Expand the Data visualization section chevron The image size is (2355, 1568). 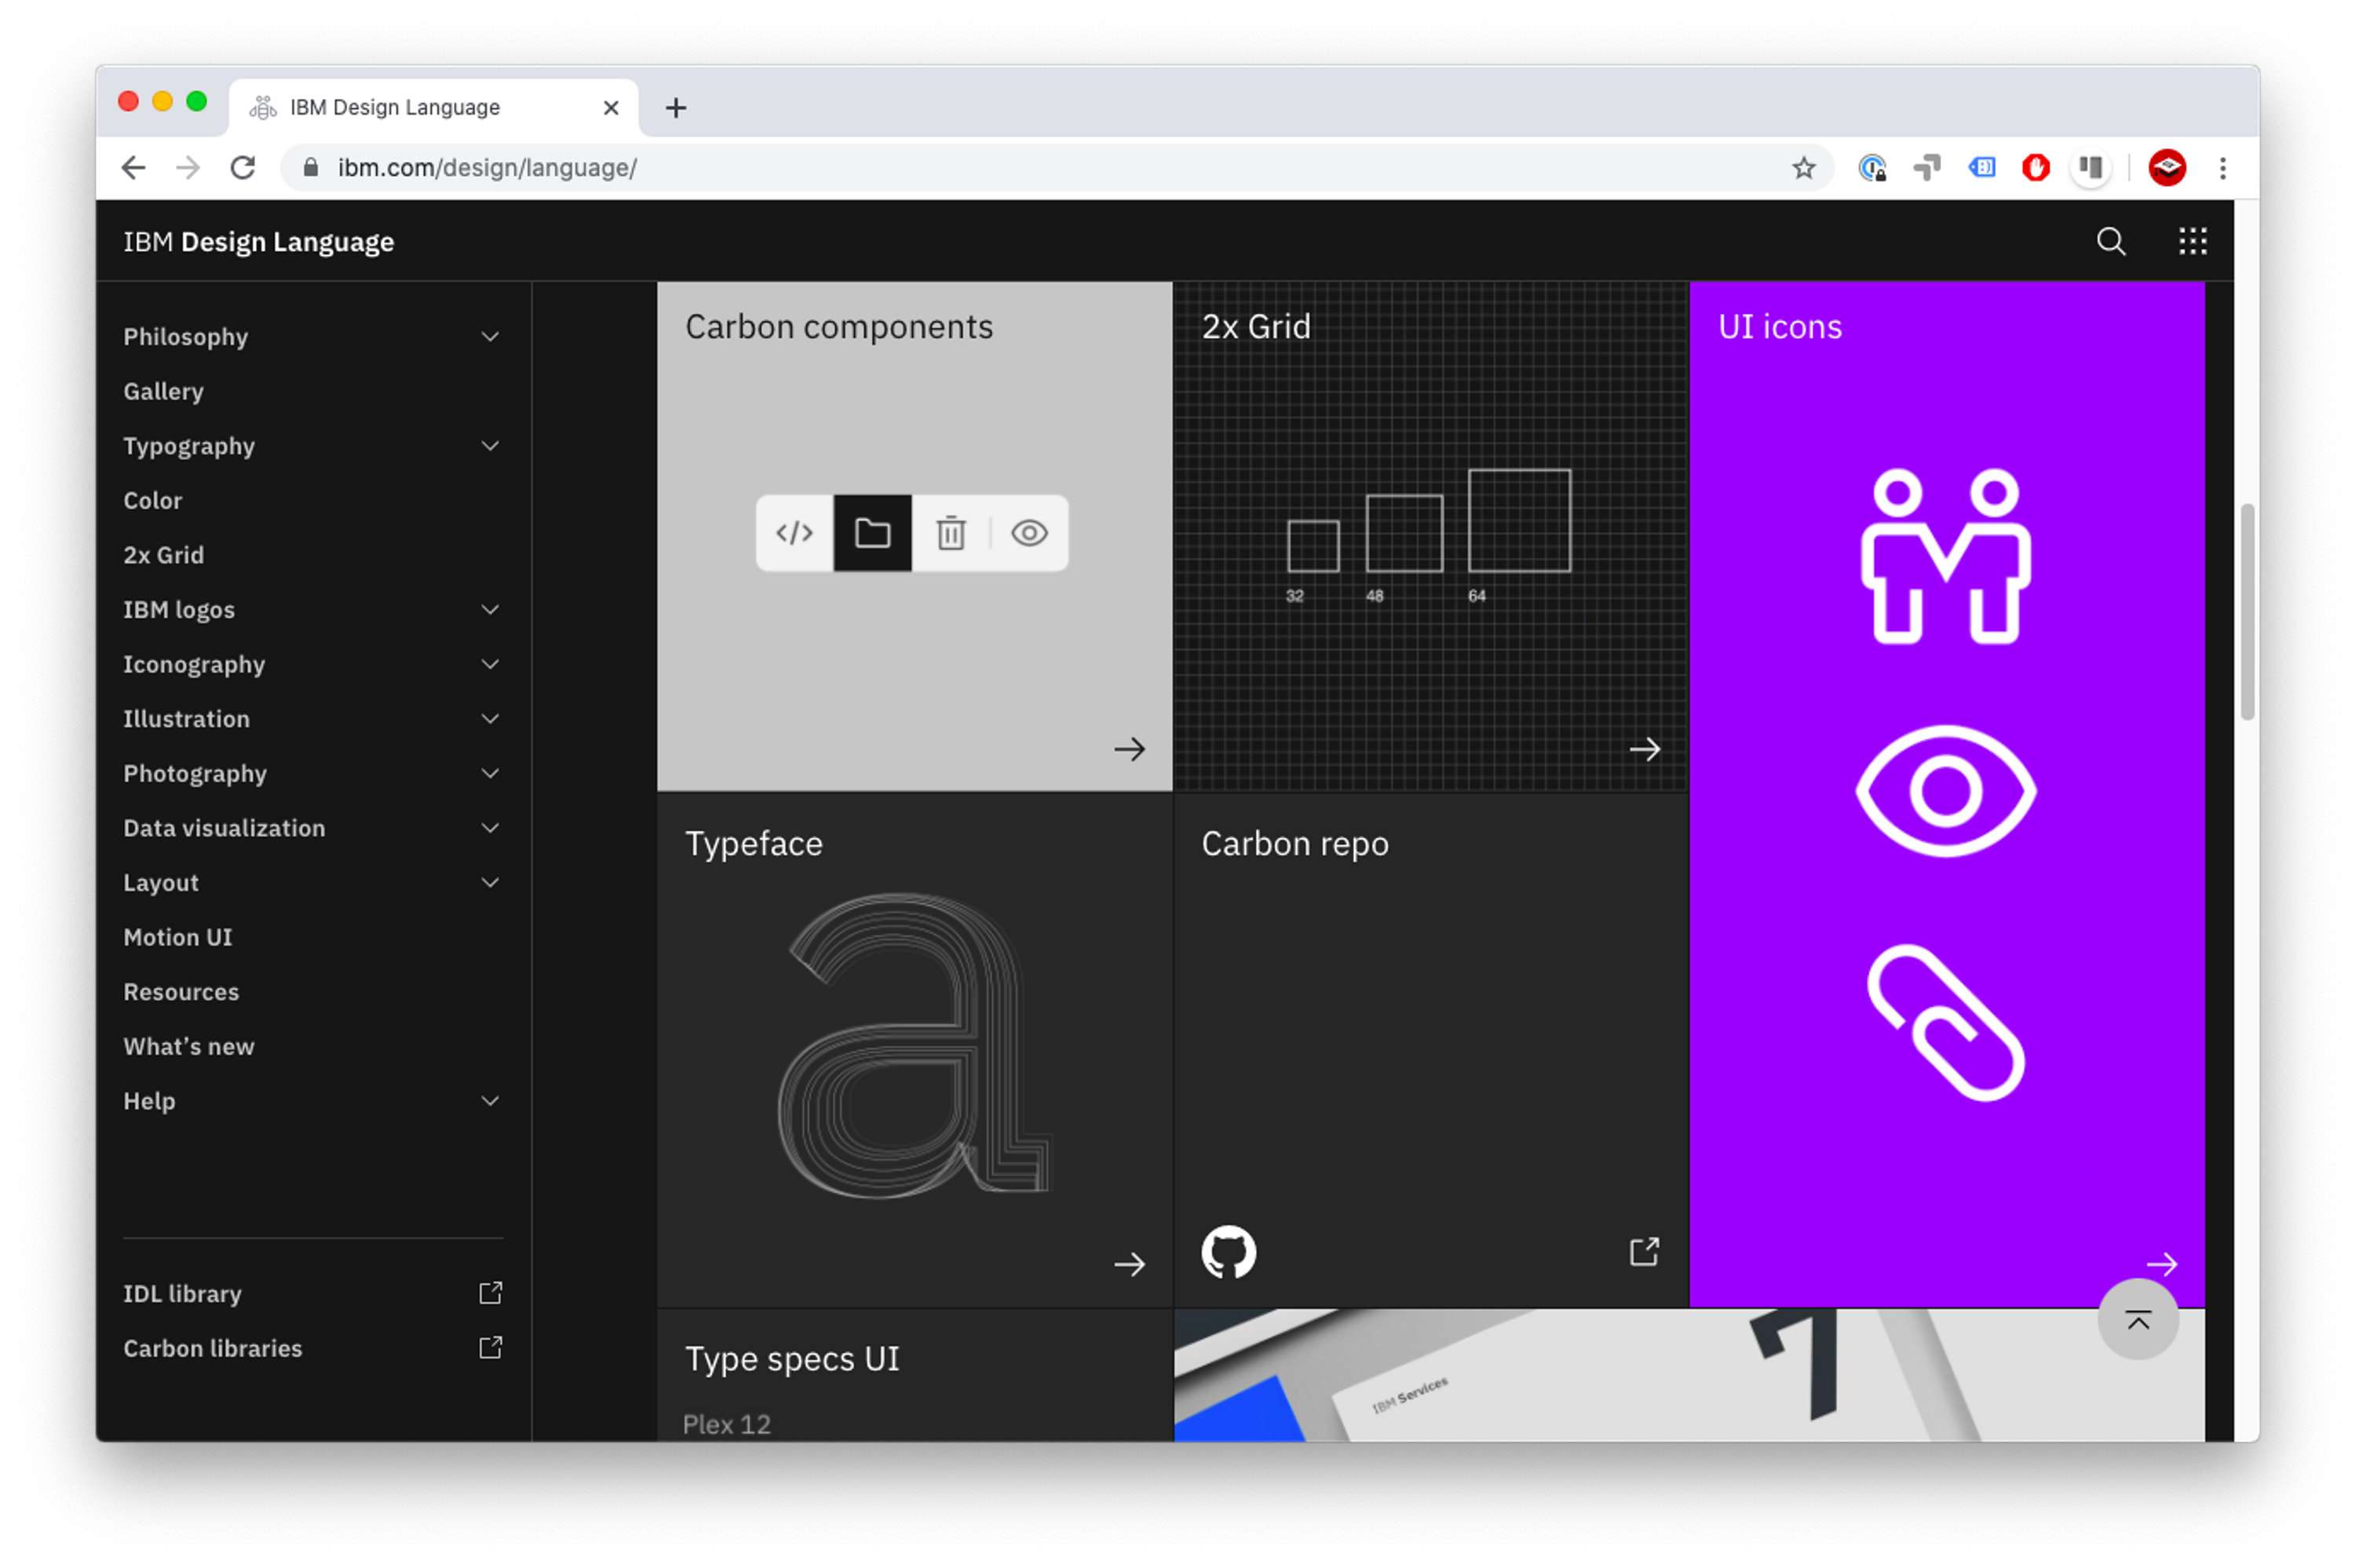490,828
